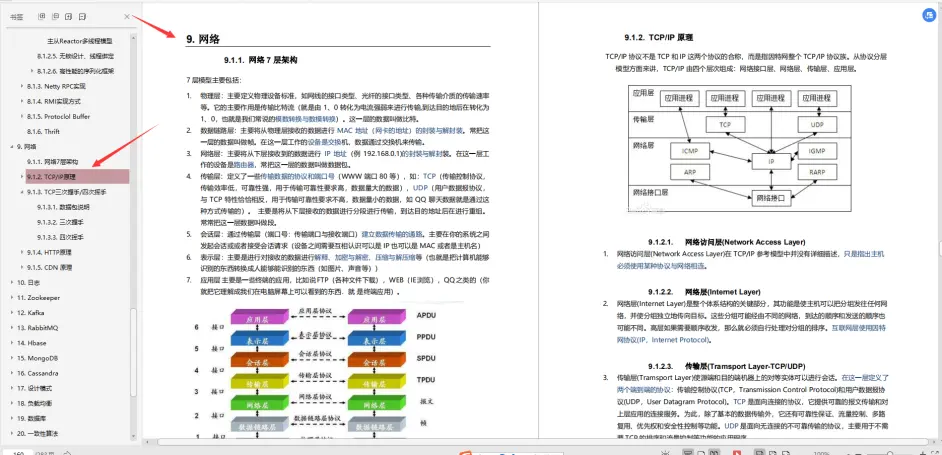Click the TCP box in the diagram
942x455 pixels.
pos(725,125)
